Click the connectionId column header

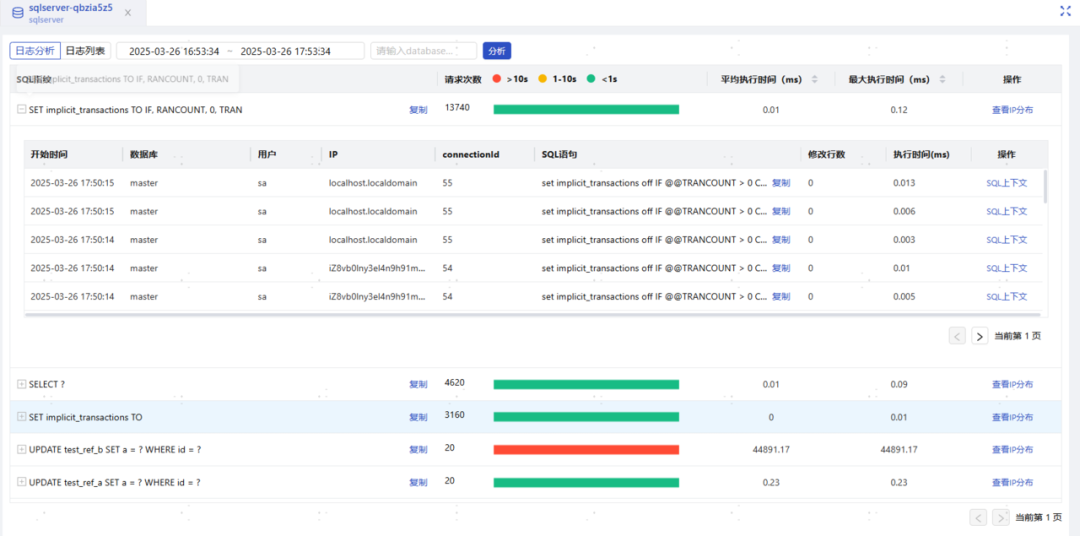point(470,154)
